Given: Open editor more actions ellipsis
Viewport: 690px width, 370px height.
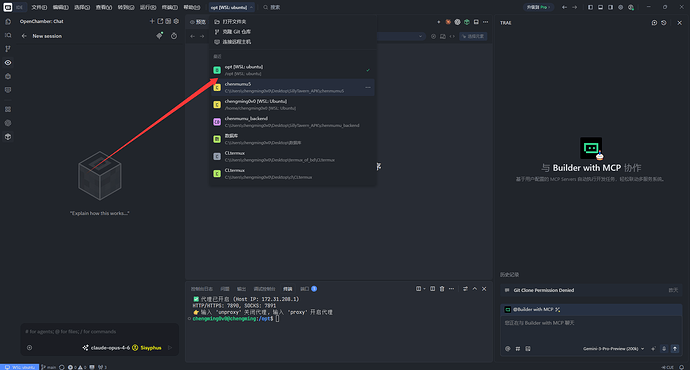Looking at the screenshot, I should (485, 22).
